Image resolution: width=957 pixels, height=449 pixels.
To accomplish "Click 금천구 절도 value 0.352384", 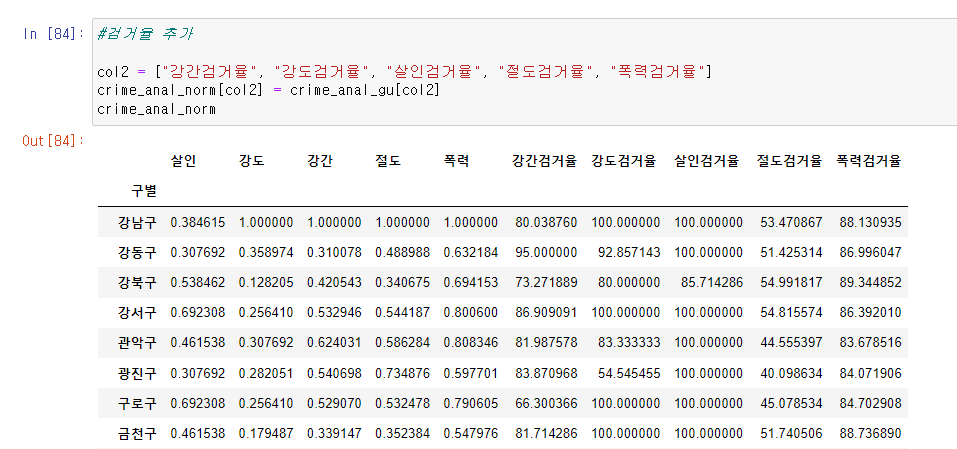I will click(403, 434).
